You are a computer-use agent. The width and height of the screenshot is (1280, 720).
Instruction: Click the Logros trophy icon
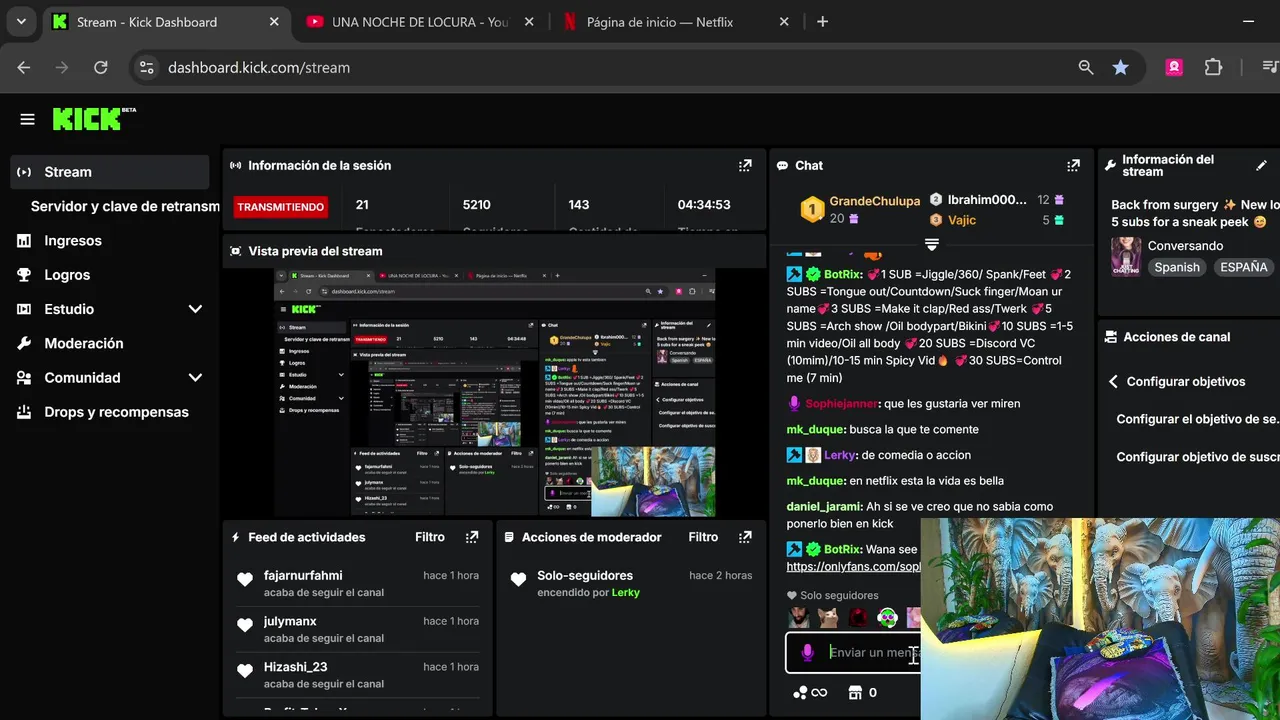pos(24,275)
